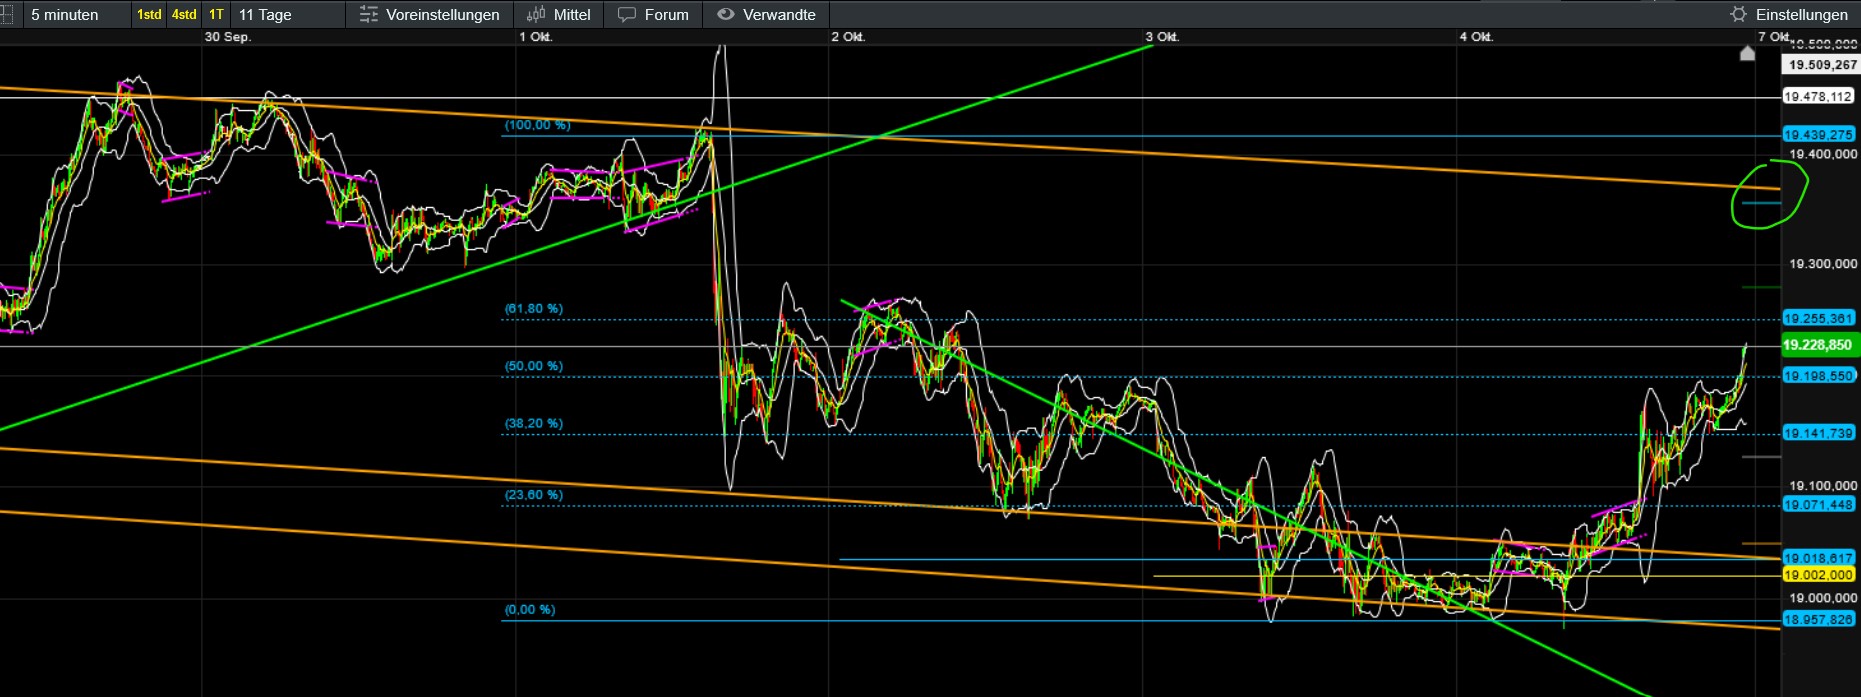Click the Mittel candlestick icon

point(535,14)
